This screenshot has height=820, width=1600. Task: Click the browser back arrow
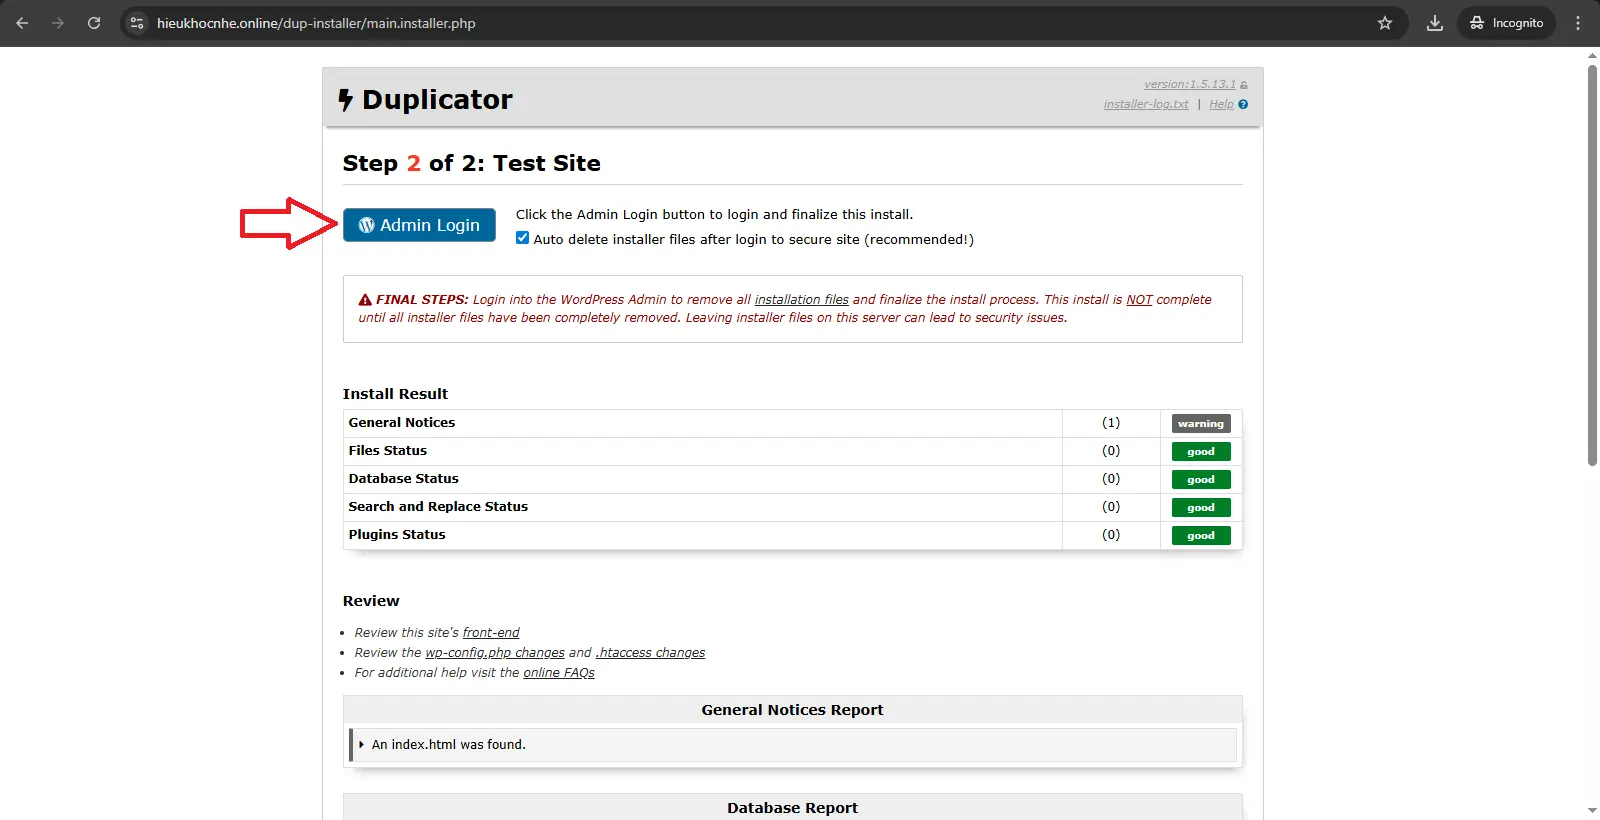point(22,23)
